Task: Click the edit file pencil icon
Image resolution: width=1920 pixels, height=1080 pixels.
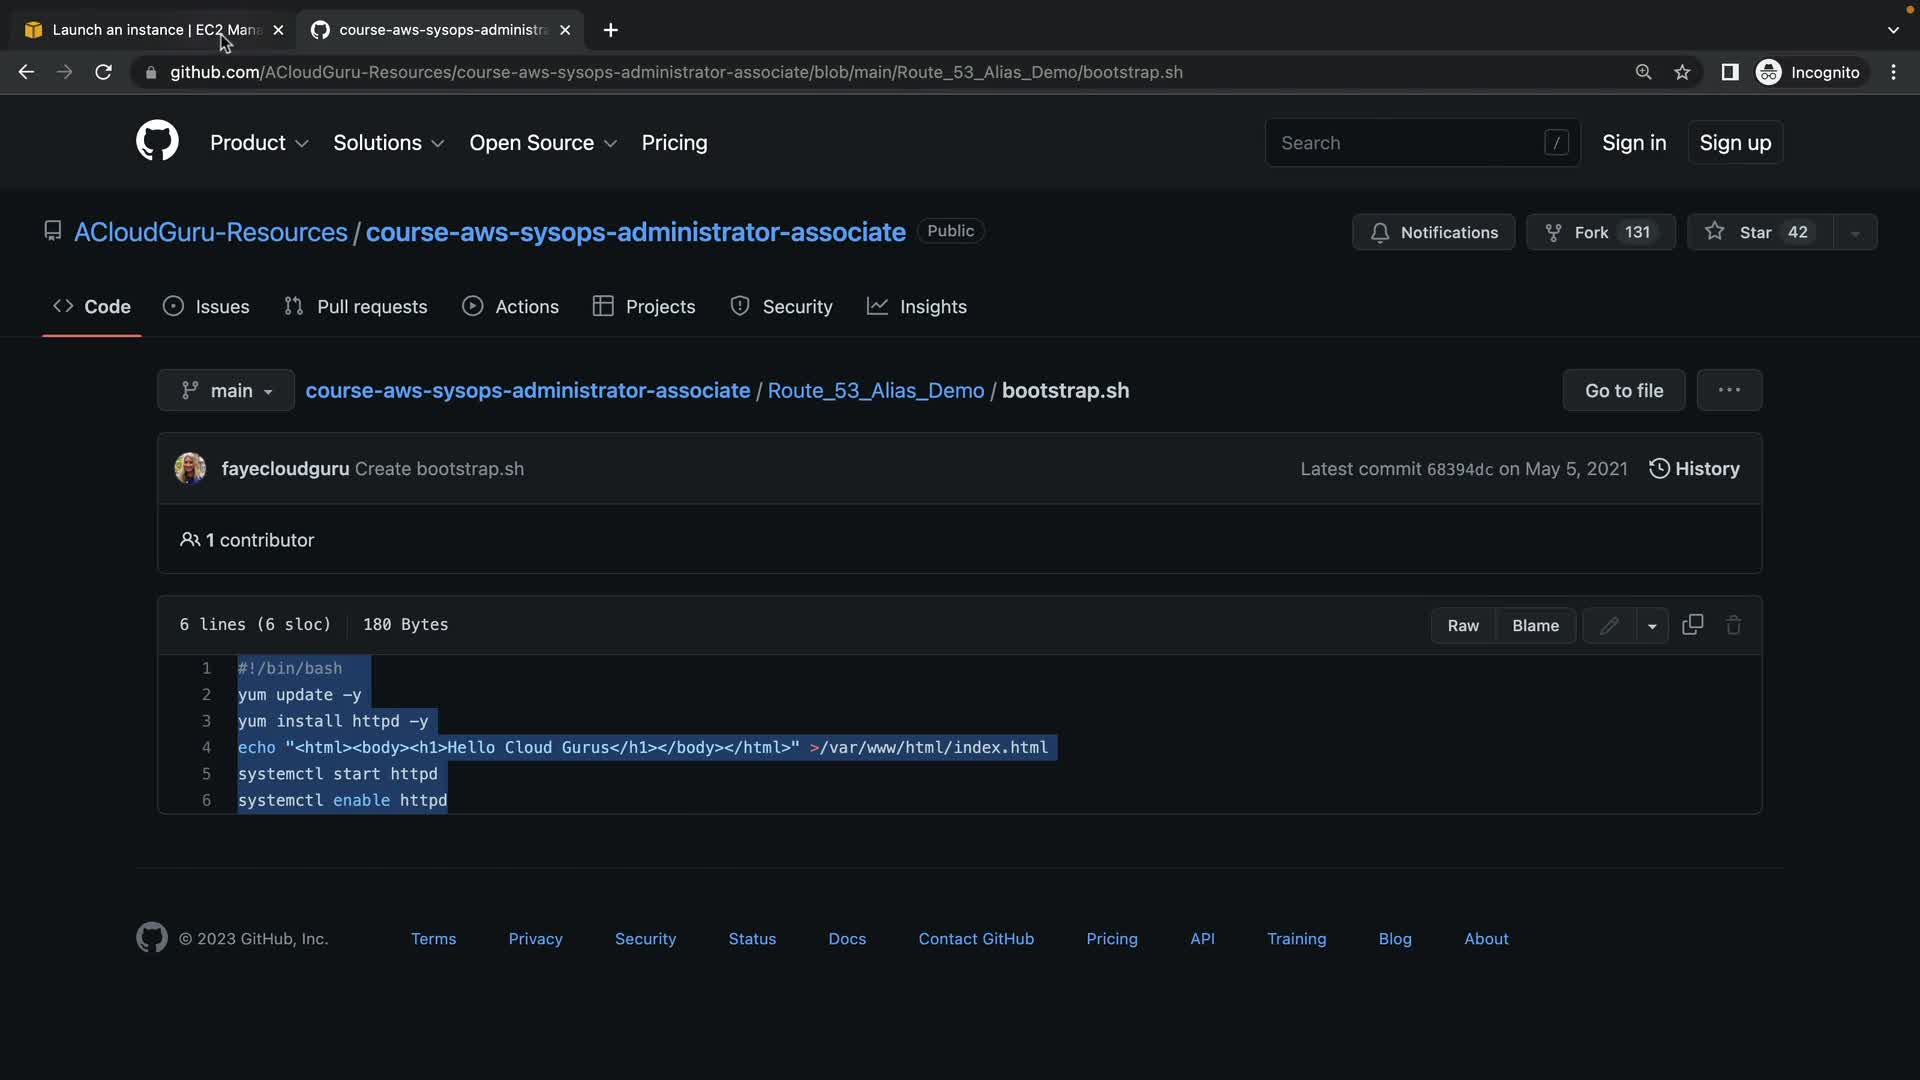Action: click(x=1608, y=626)
